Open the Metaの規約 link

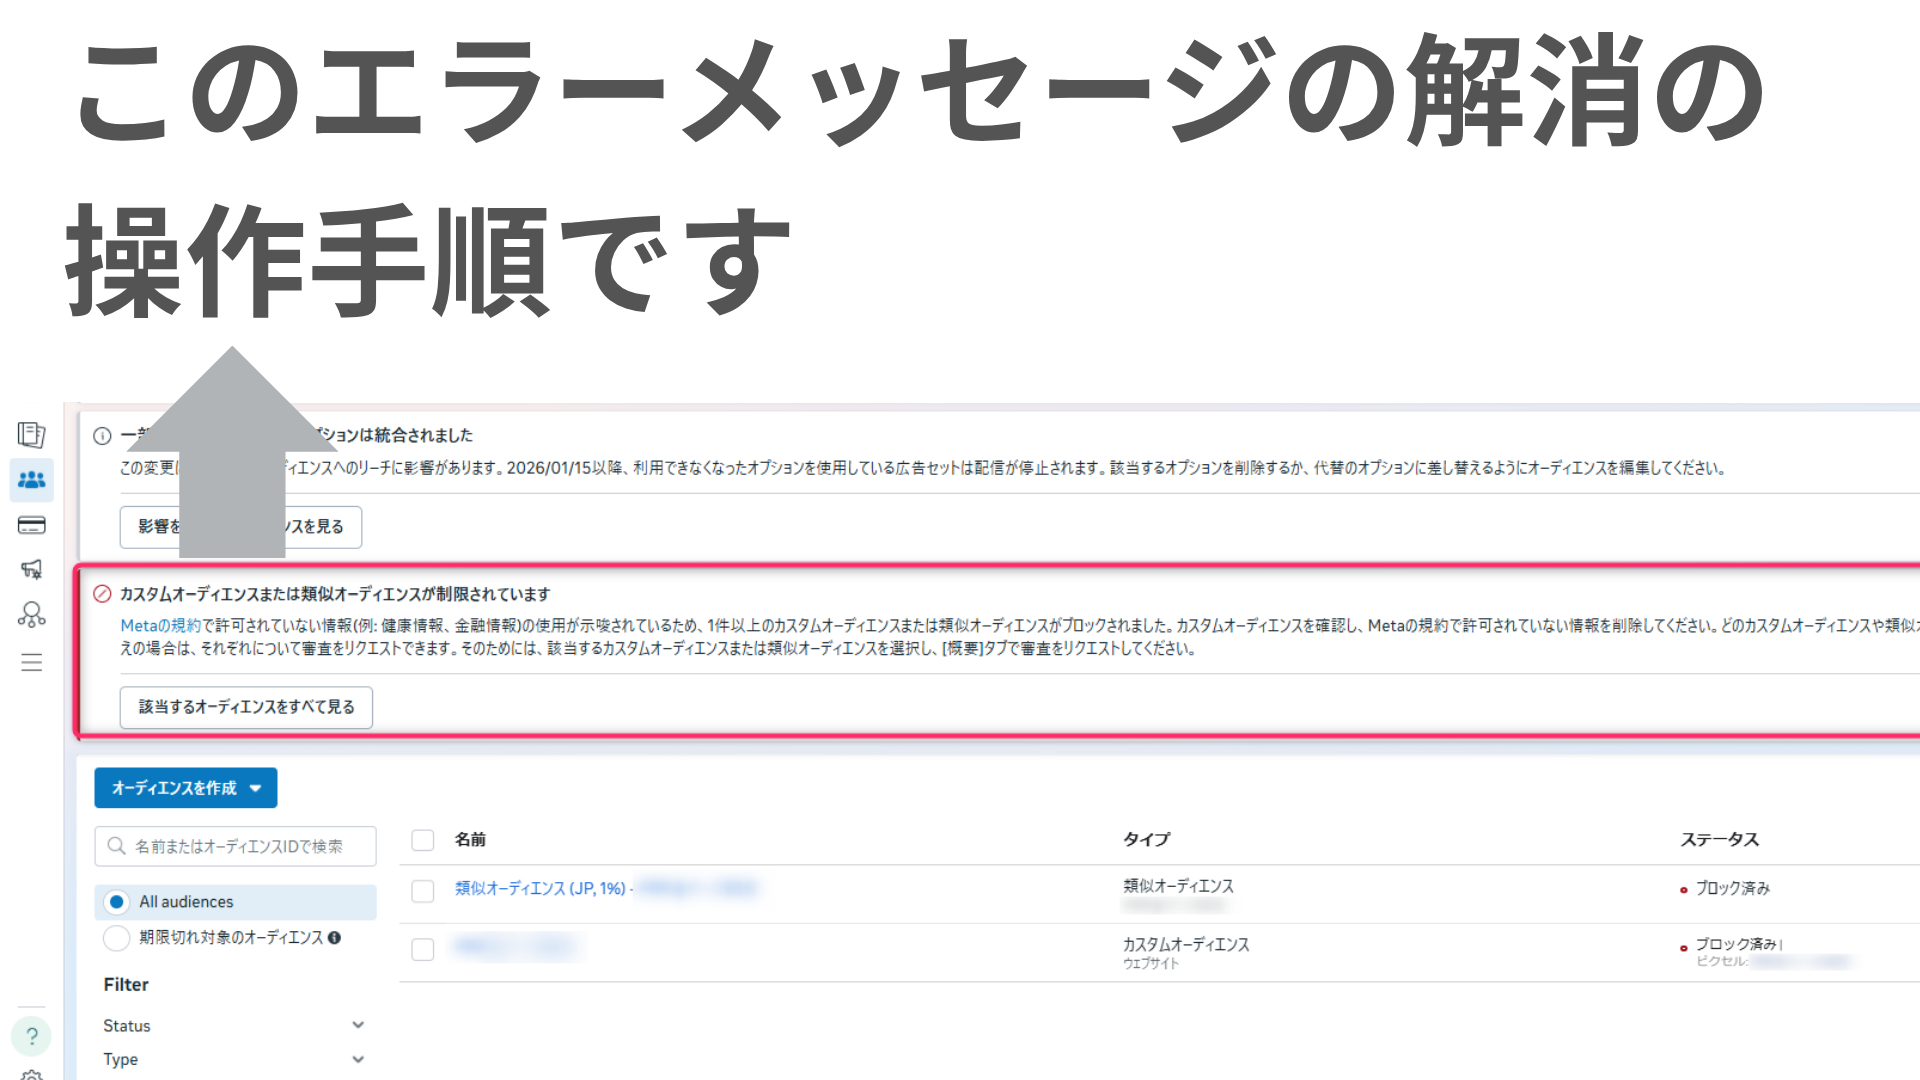160,626
